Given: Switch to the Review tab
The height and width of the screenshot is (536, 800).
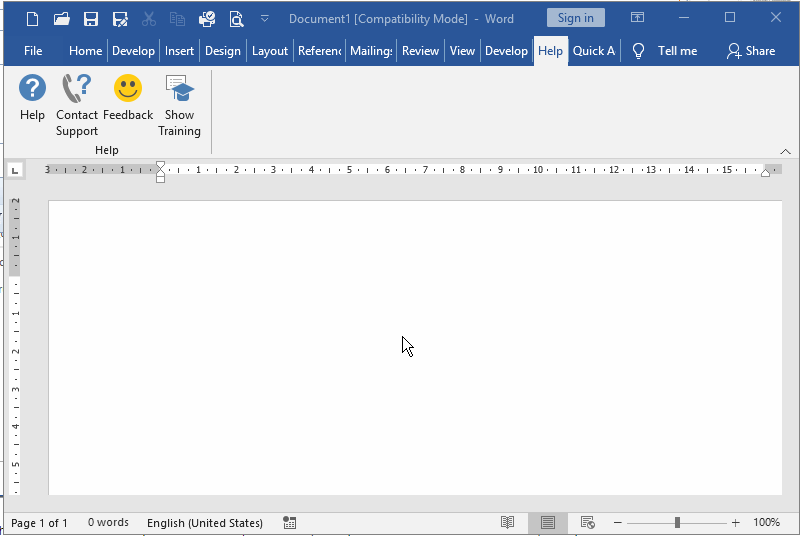Looking at the screenshot, I should [420, 51].
